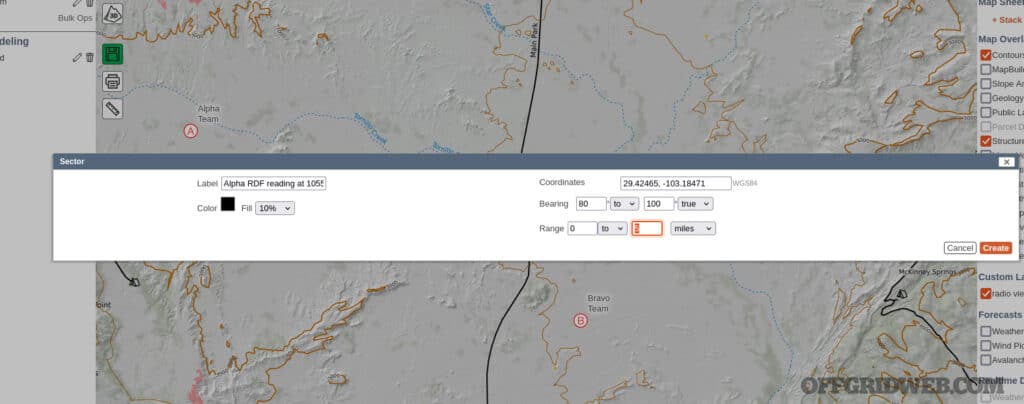Enable the Weather forecast checkbox

point(985,331)
